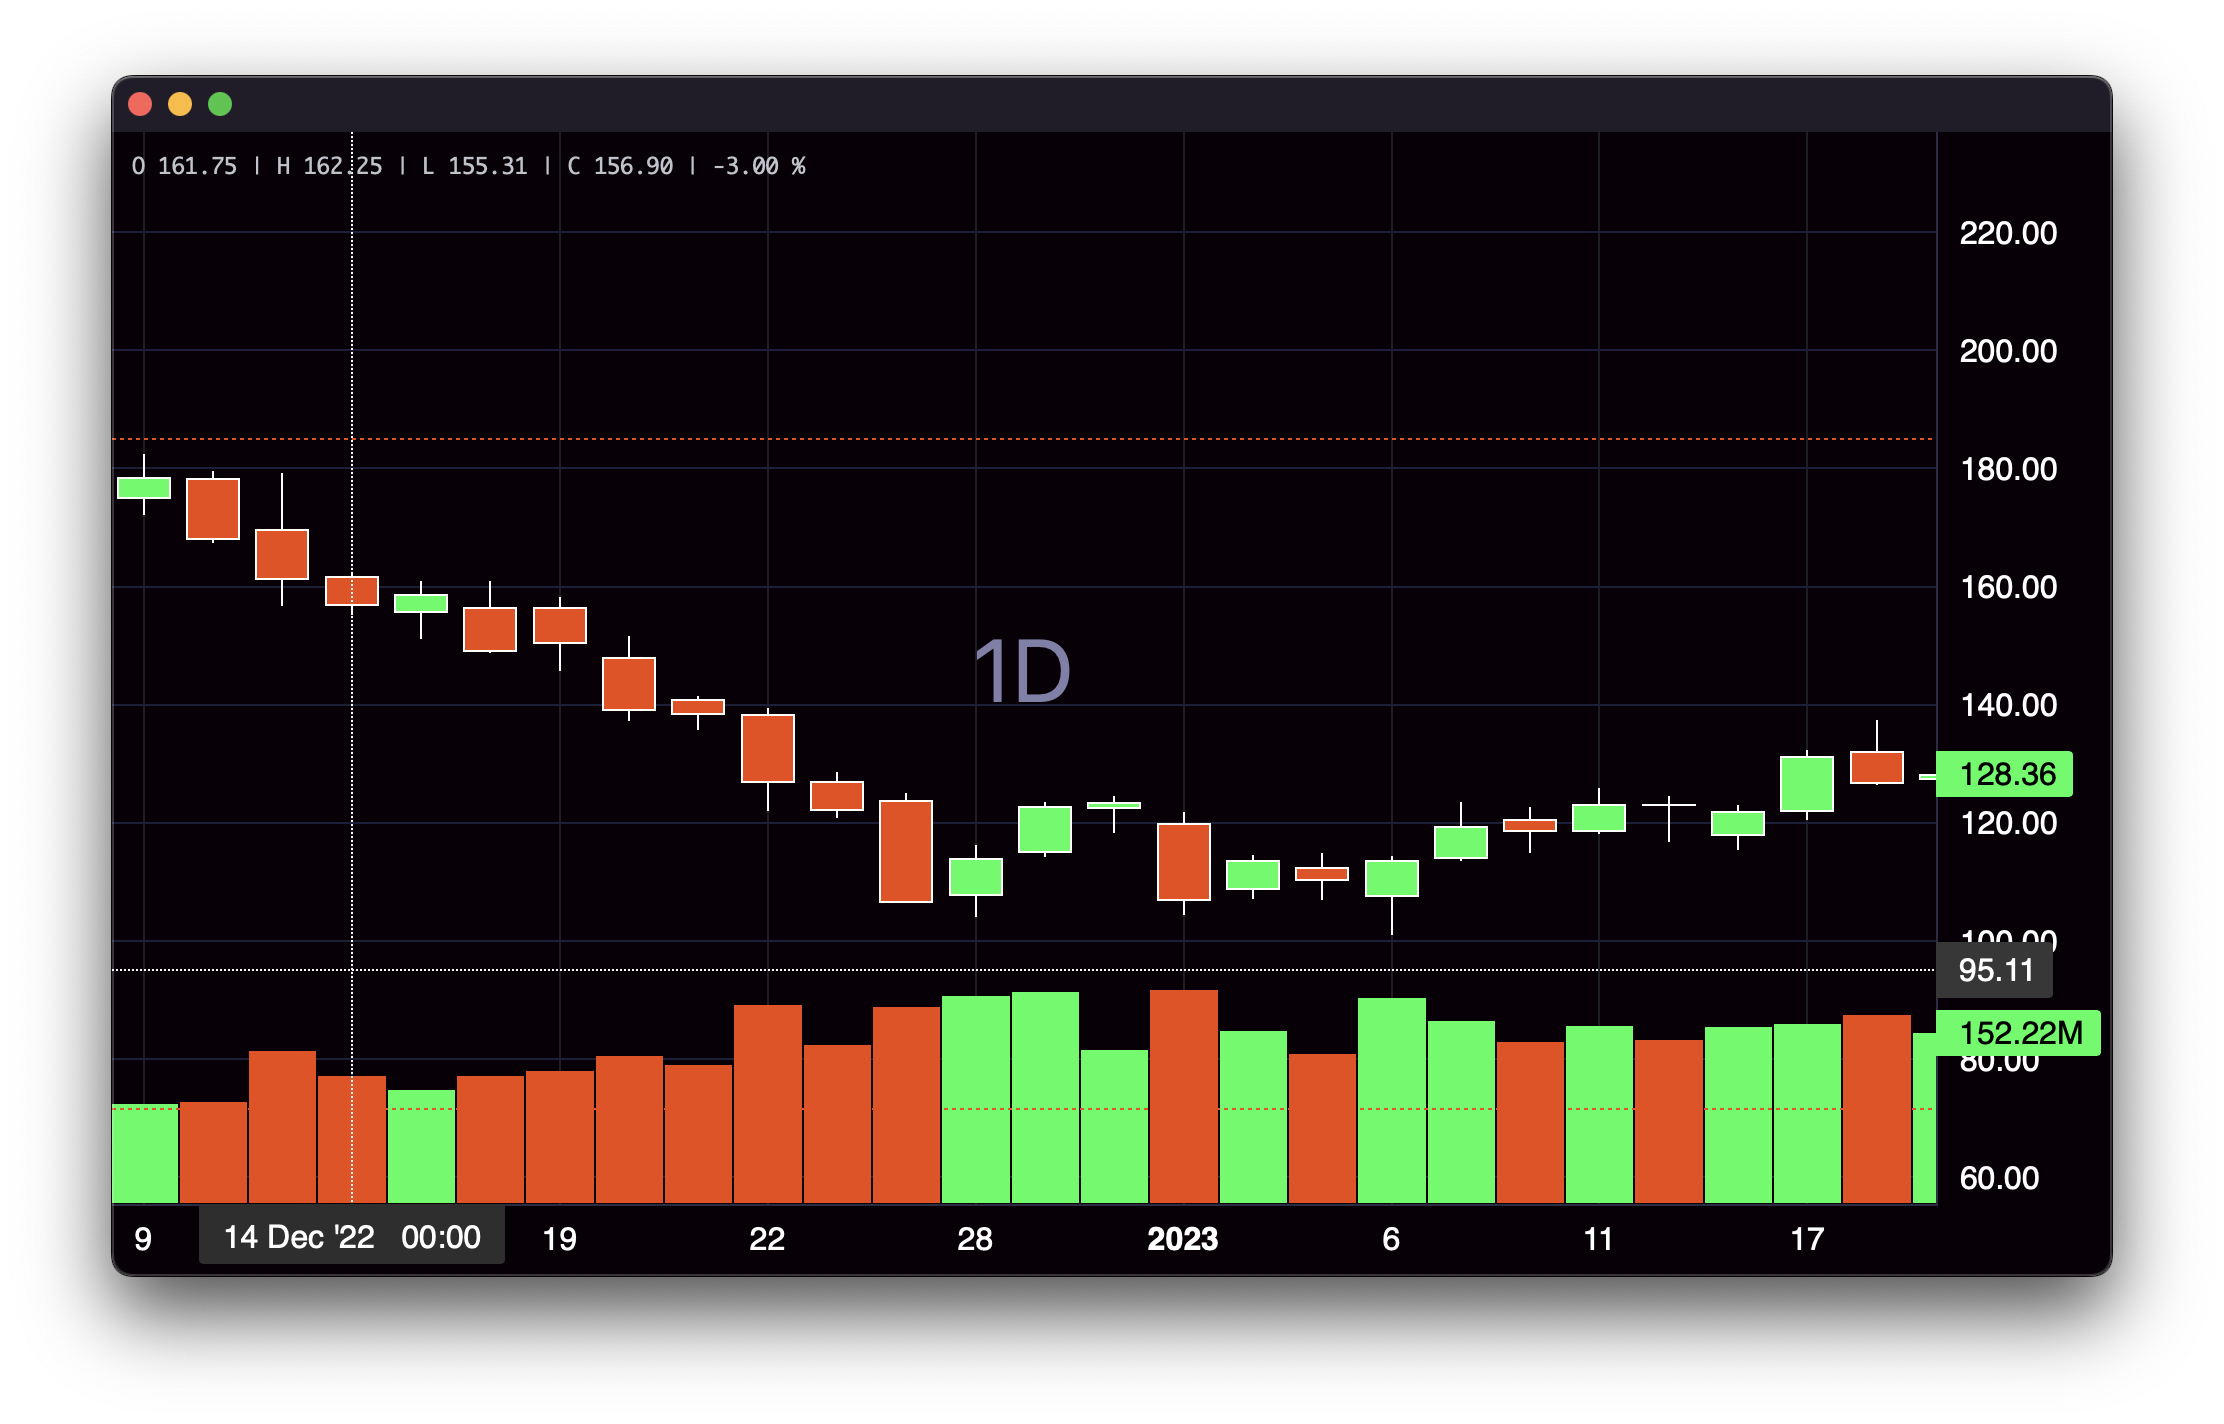This screenshot has width=2224, height=1424.
Task: Click the tall red volume bar above 2023
Action: pos(1183,1095)
